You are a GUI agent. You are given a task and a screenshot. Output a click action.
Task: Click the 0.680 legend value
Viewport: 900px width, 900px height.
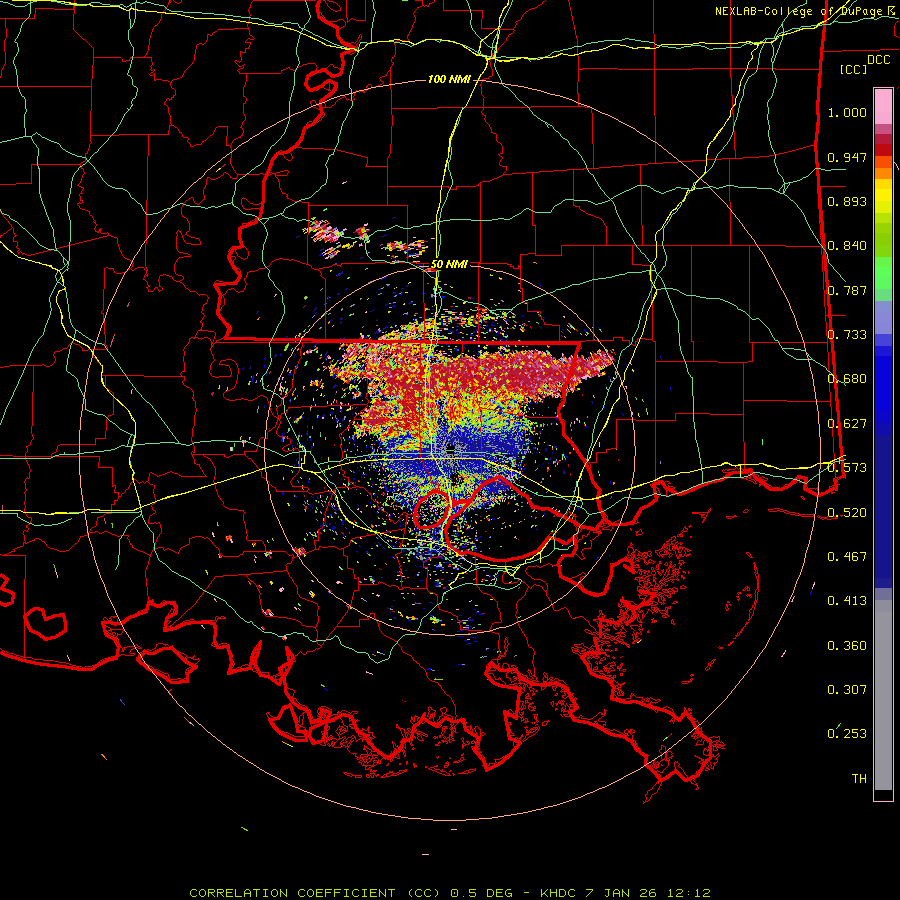847,379
